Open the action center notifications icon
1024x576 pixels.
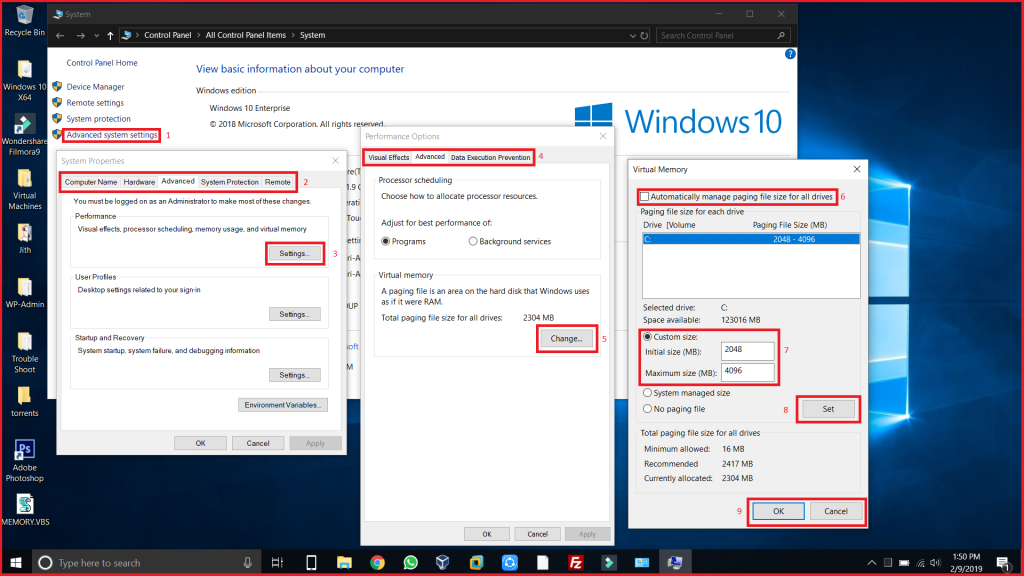[x=1003, y=562]
